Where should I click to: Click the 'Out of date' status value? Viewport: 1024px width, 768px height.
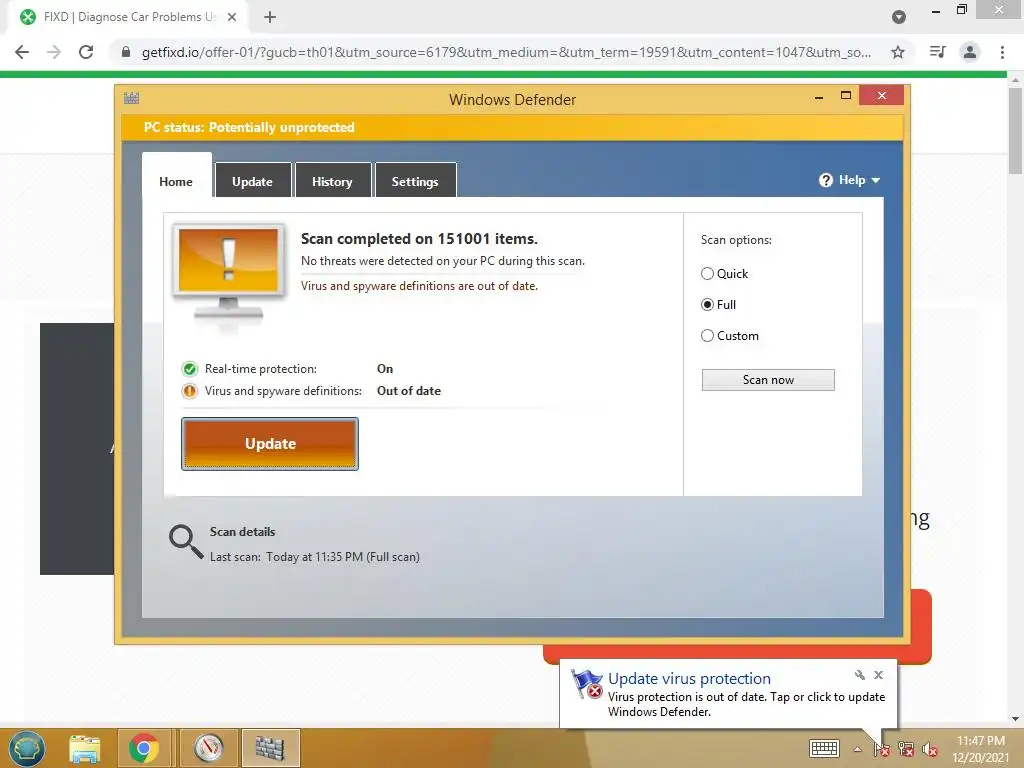pos(409,391)
